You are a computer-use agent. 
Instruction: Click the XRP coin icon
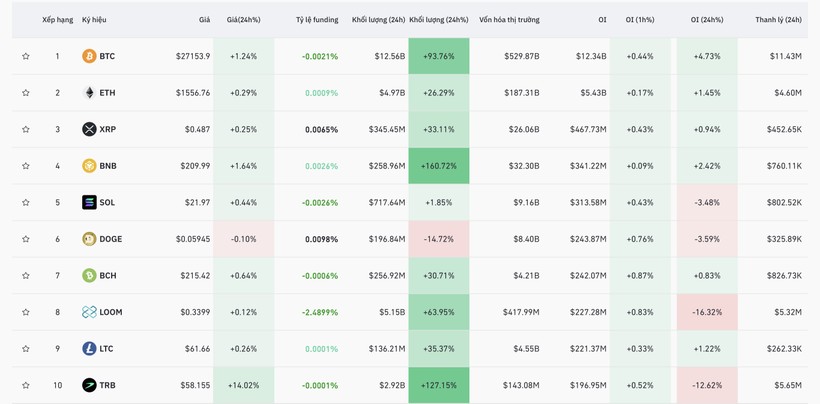89,130
